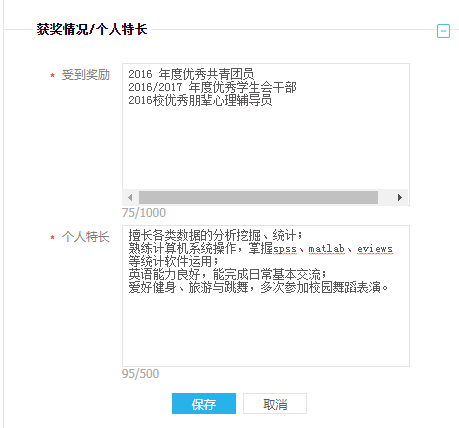Click the left arrow of awards scrollbar
Screen dimensions: 459x428
(x=130, y=197)
